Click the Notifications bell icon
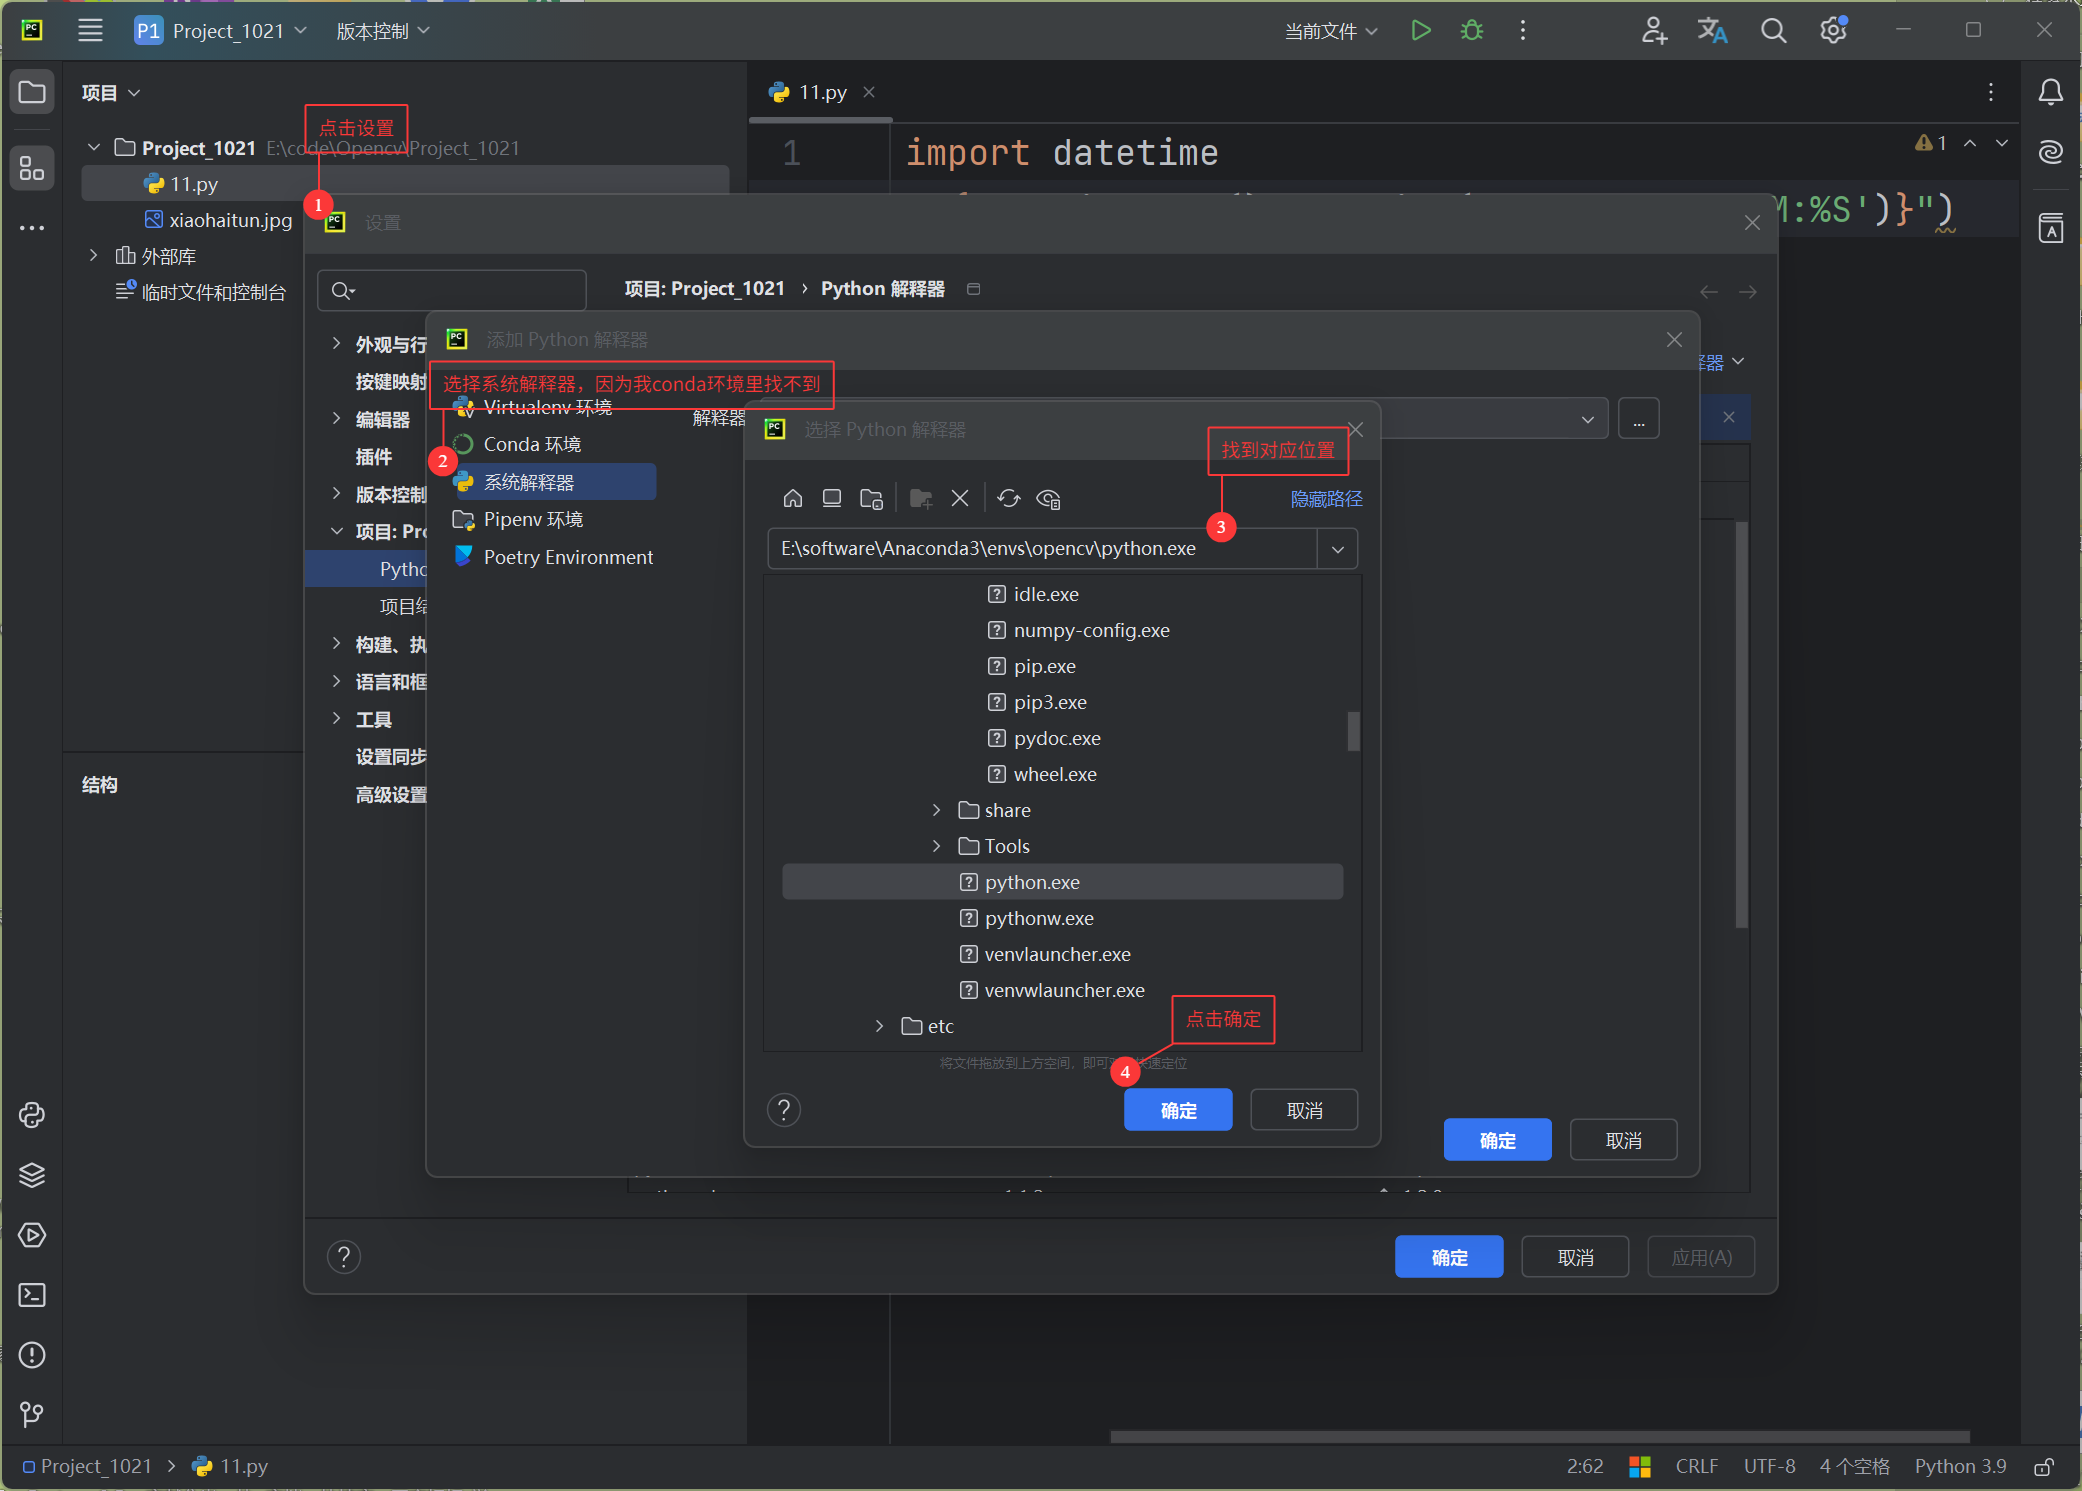This screenshot has width=2082, height=1491. click(2050, 93)
